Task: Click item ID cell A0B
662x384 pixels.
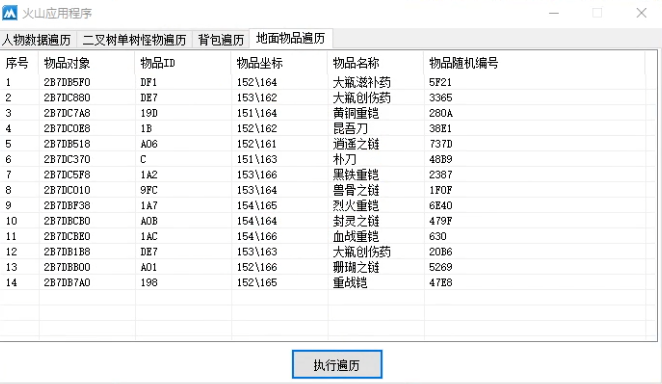Action: 149,221
